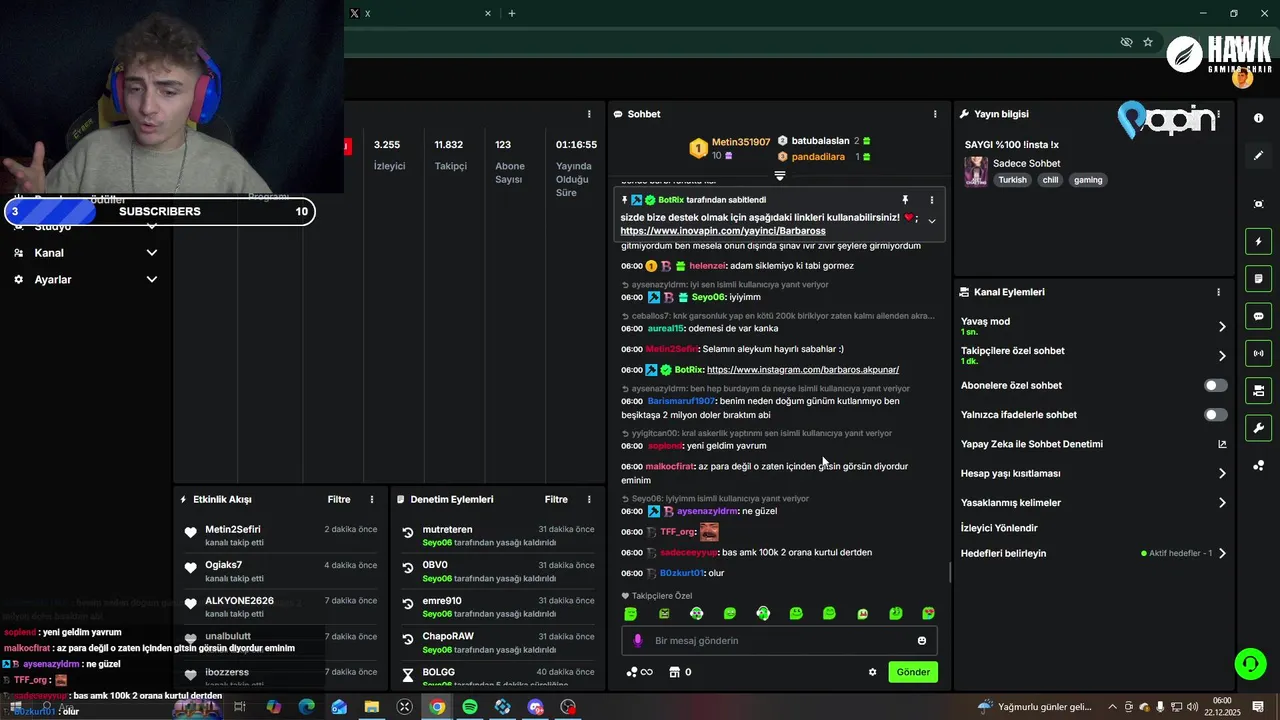The height and width of the screenshot is (720, 1280).
Task: Click into the Bir mesaj gönderin field
Action: pyautogui.click(x=780, y=641)
